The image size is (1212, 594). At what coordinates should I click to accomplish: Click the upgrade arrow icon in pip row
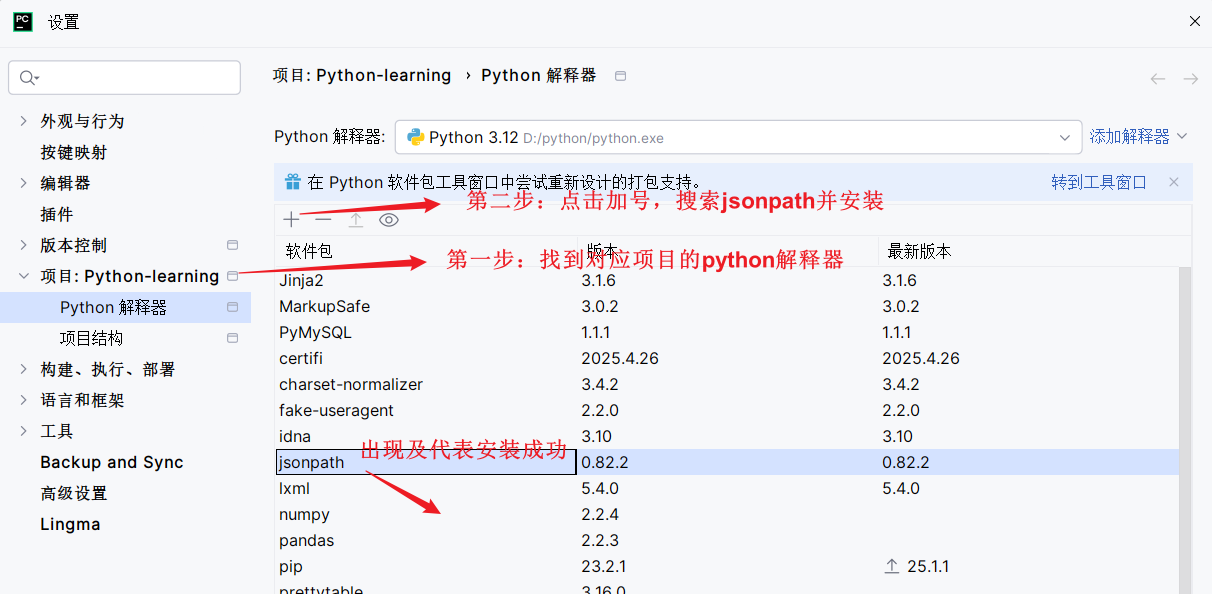[x=892, y=566]
